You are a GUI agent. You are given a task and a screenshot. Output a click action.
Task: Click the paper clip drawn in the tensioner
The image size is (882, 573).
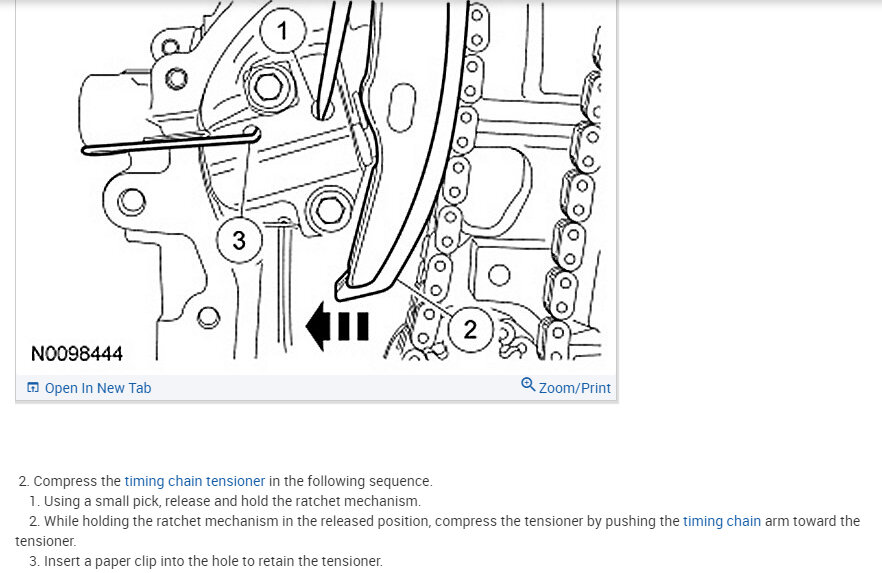click(171, 142)
